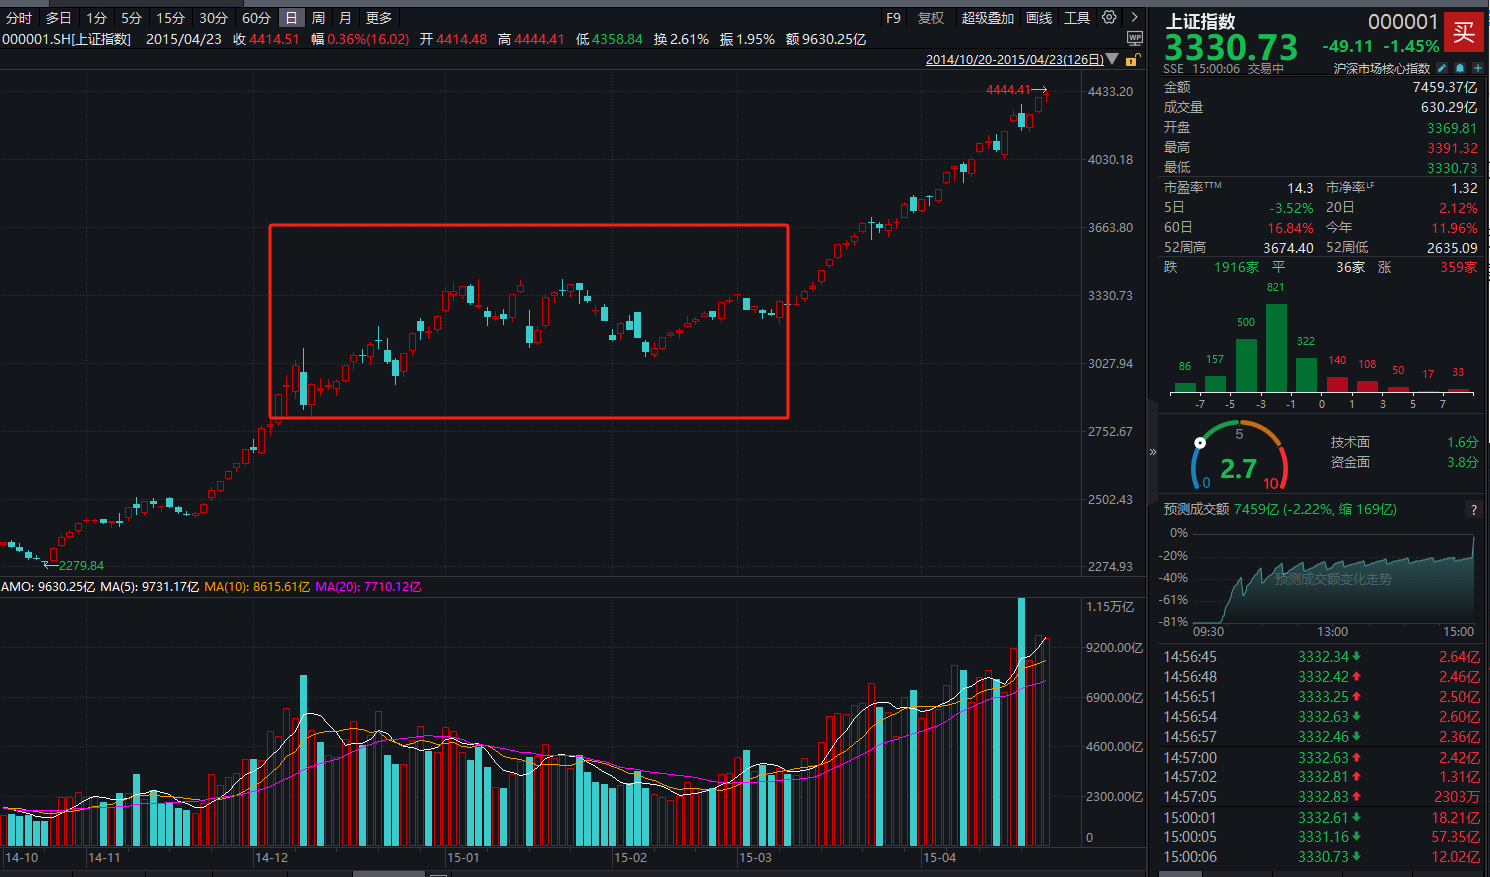Click the distribution bar labeled 500

1246,365
